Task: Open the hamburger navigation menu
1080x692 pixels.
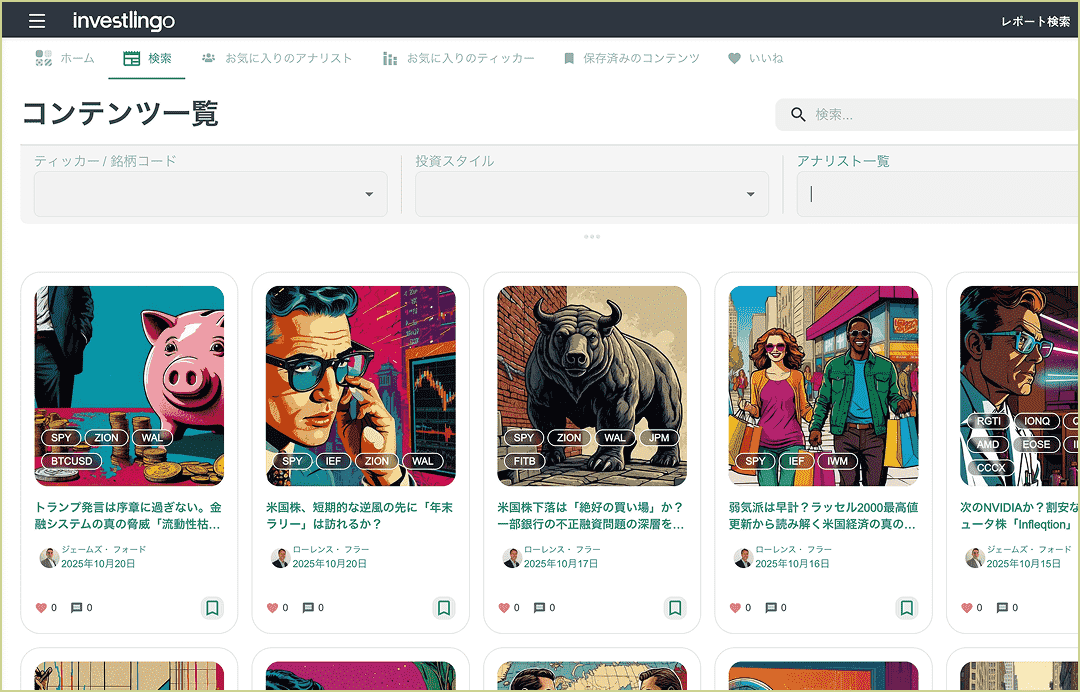Action: 37,21
